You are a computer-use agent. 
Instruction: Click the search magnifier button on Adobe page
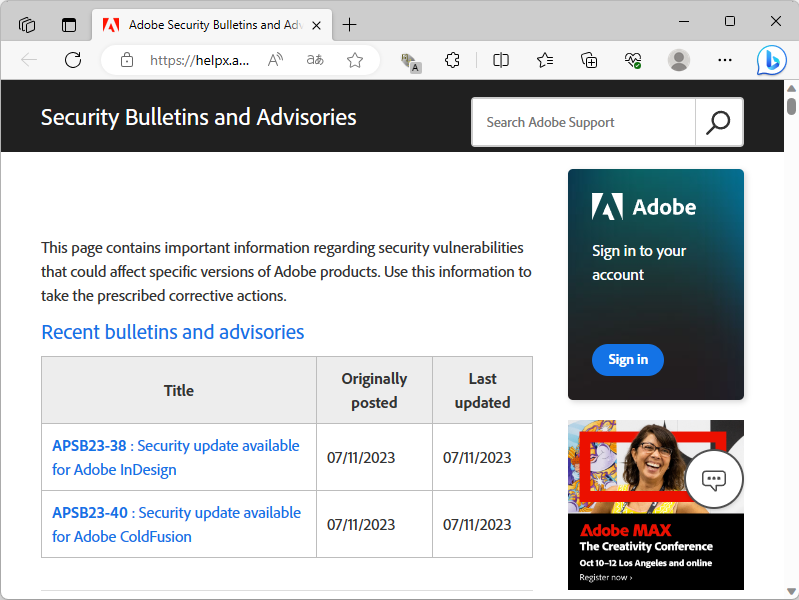click(x=719, y=122)
